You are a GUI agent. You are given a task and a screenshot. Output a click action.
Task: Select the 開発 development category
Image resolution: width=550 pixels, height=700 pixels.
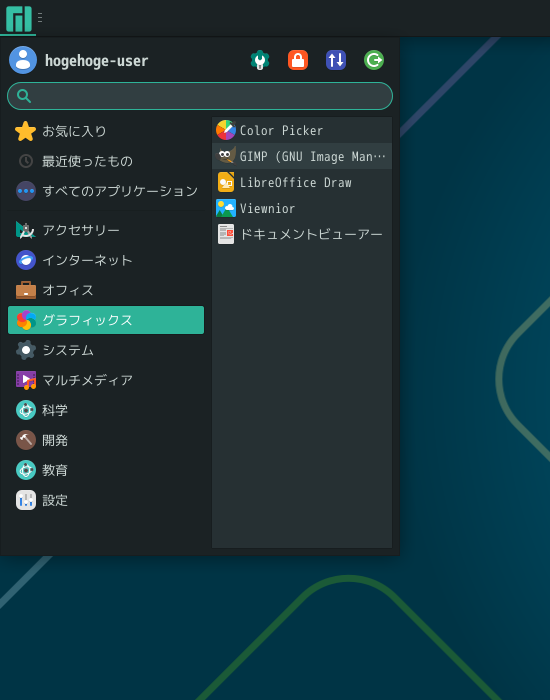click(106, 441)
